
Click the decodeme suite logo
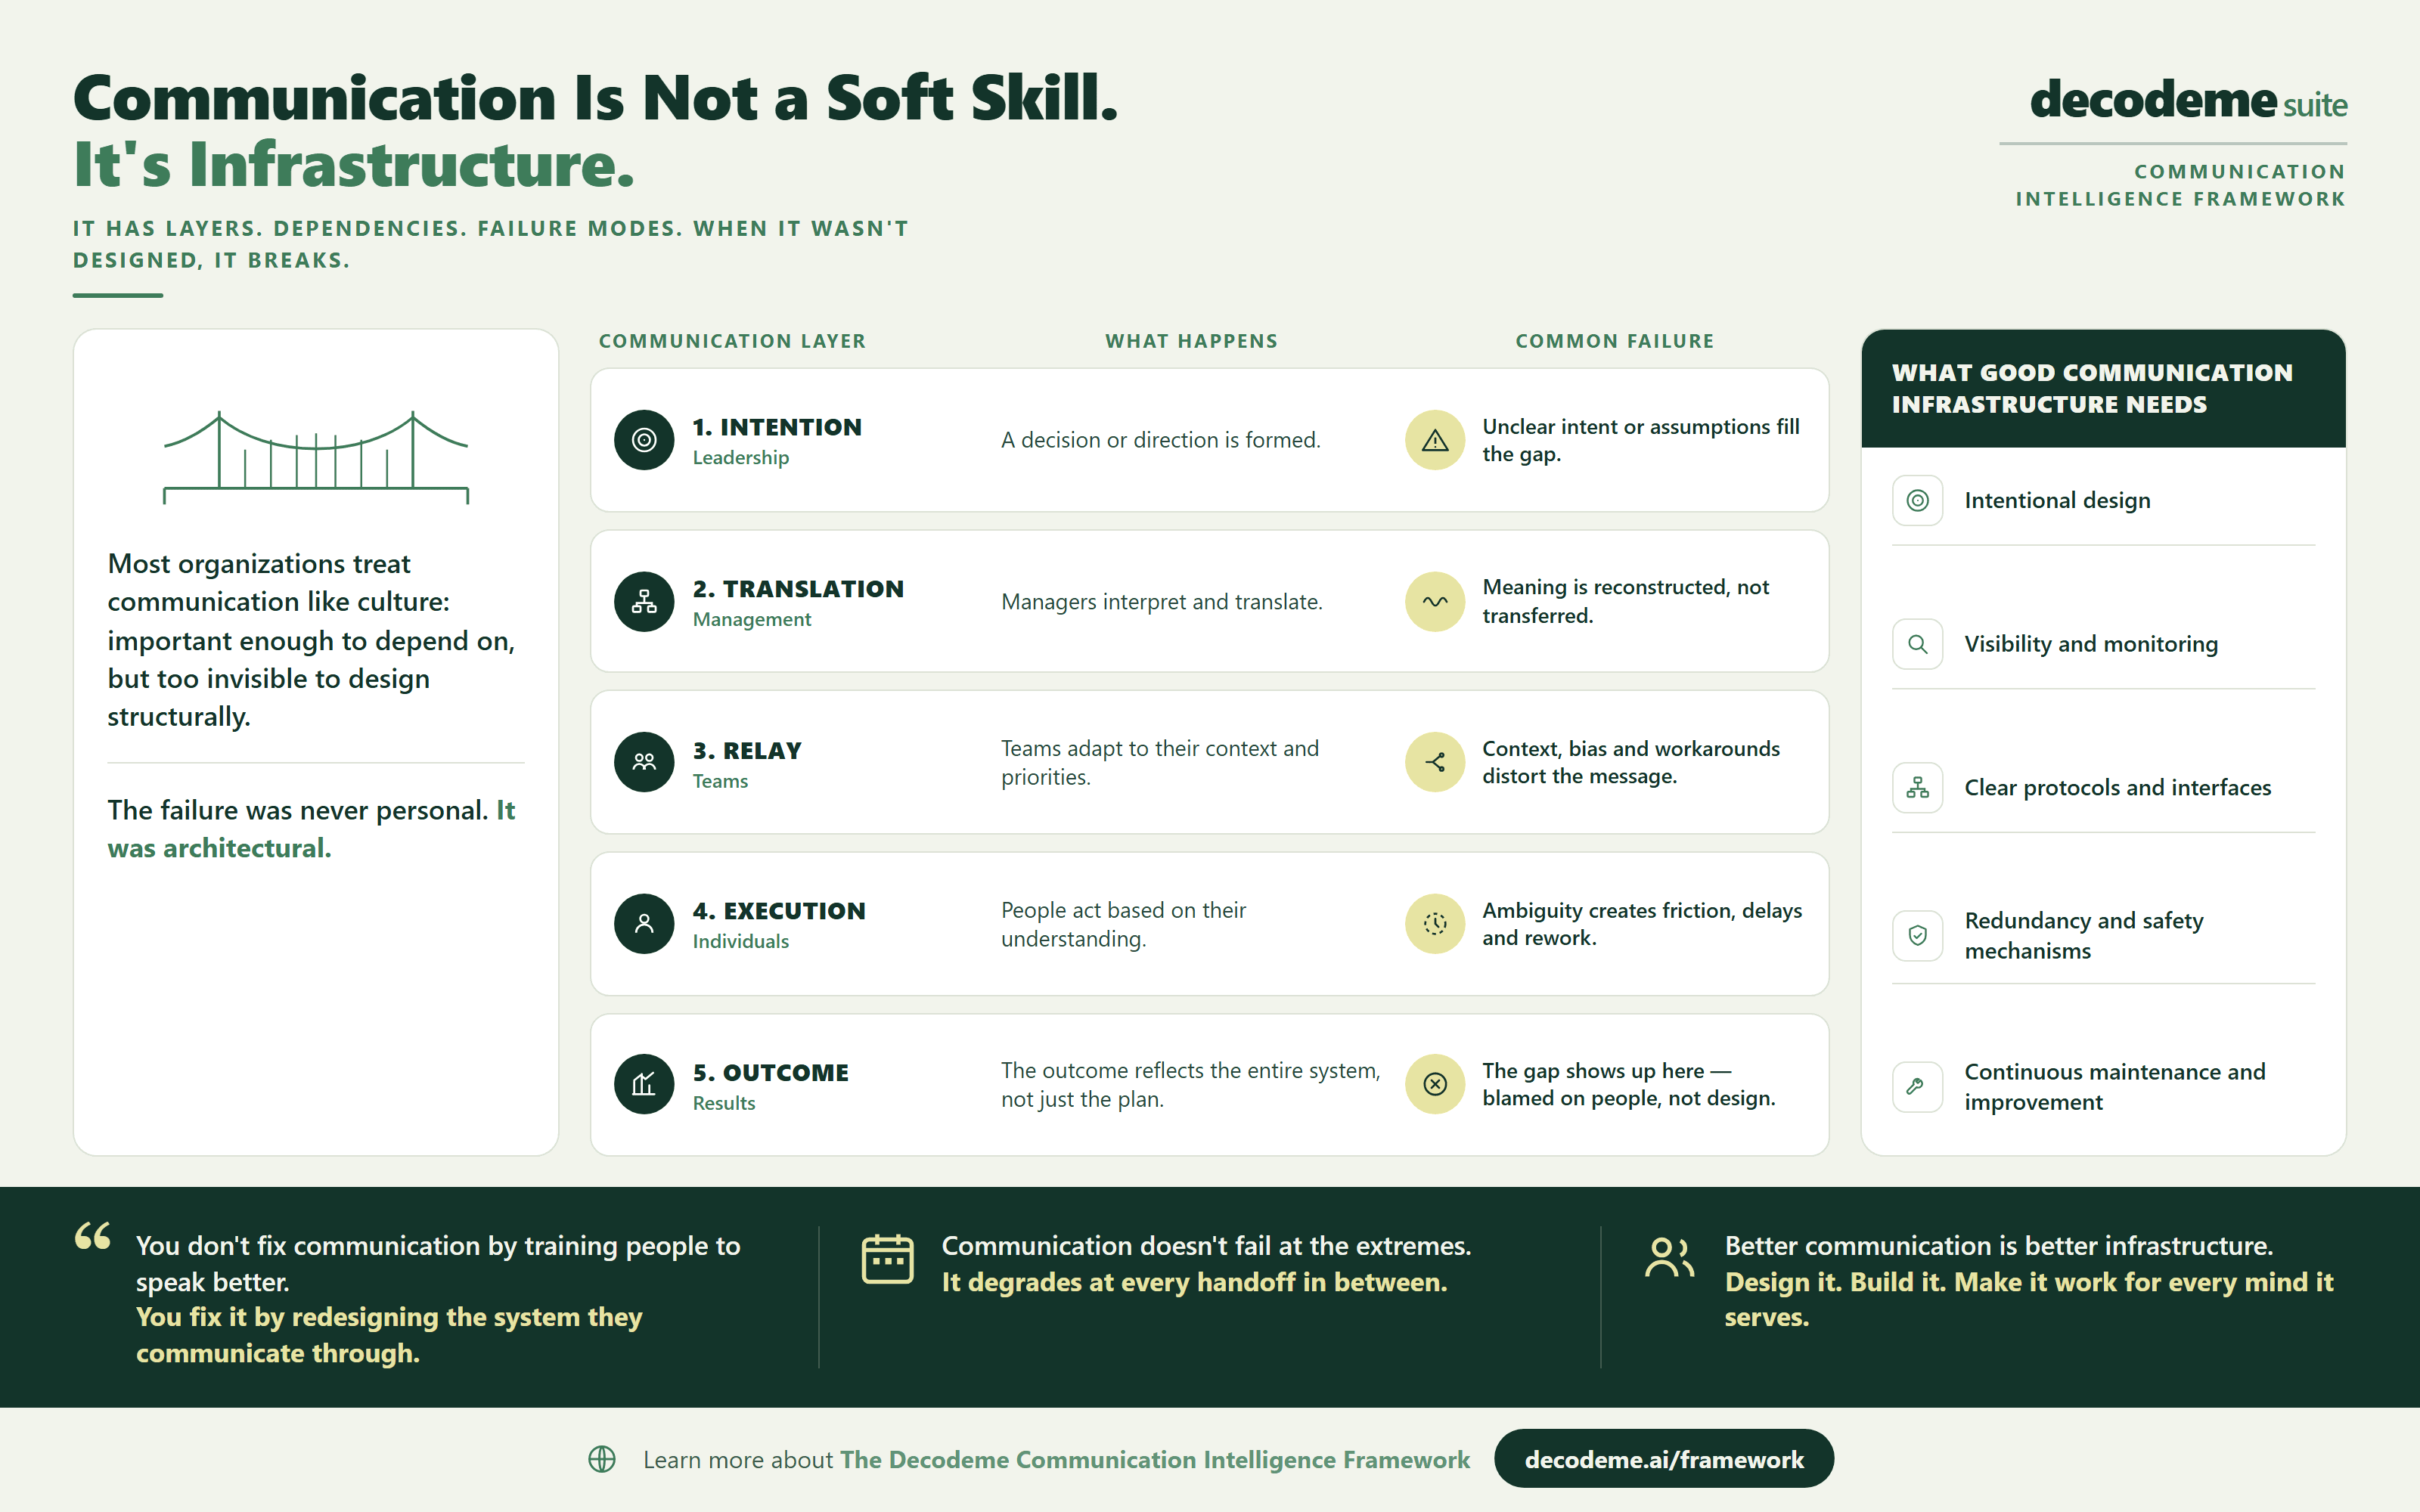point(2188,100)
